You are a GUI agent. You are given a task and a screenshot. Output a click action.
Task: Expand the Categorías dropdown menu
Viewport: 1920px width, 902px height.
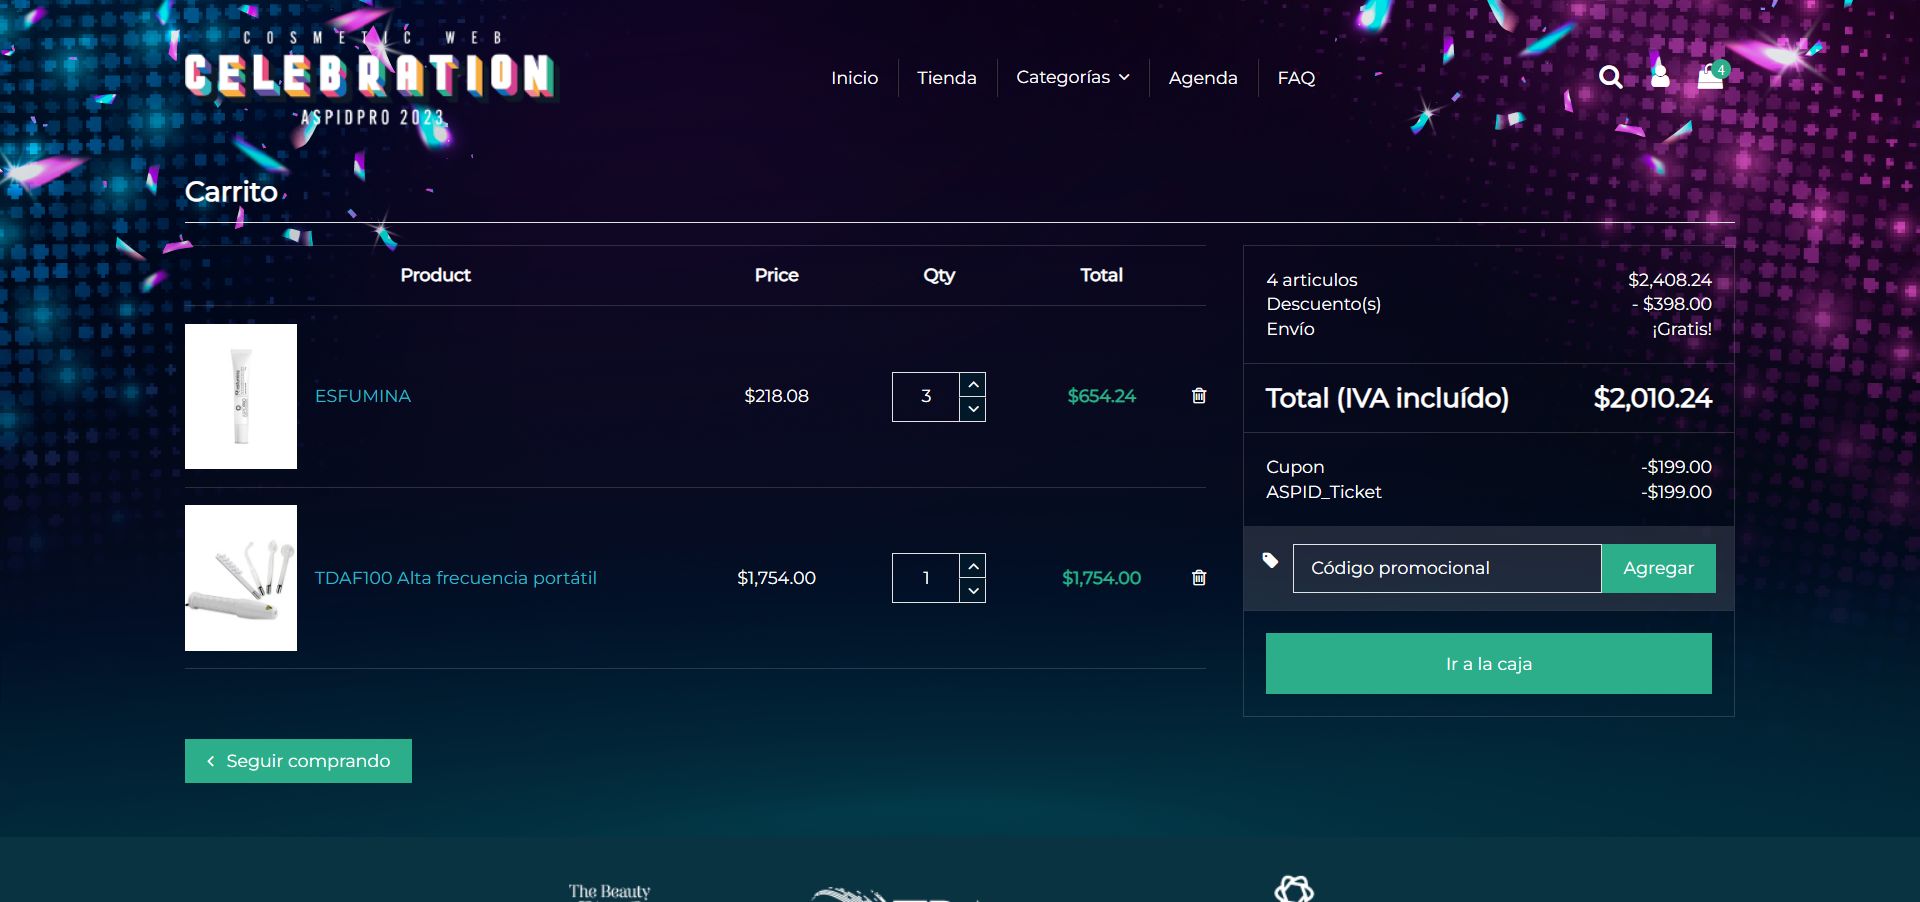coord(1073,77)
